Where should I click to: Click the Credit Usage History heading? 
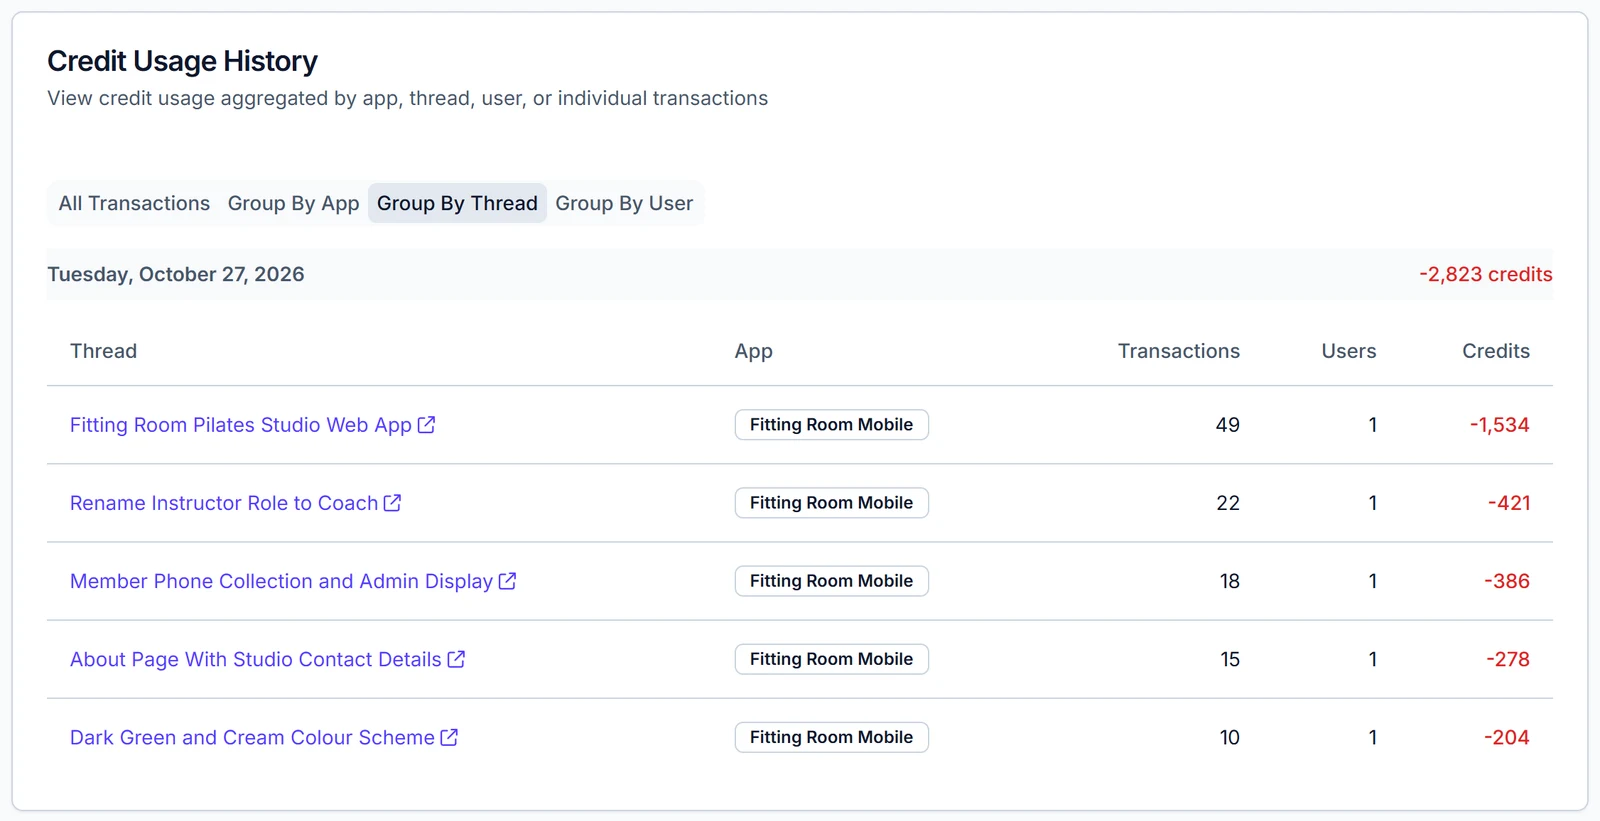182,61
